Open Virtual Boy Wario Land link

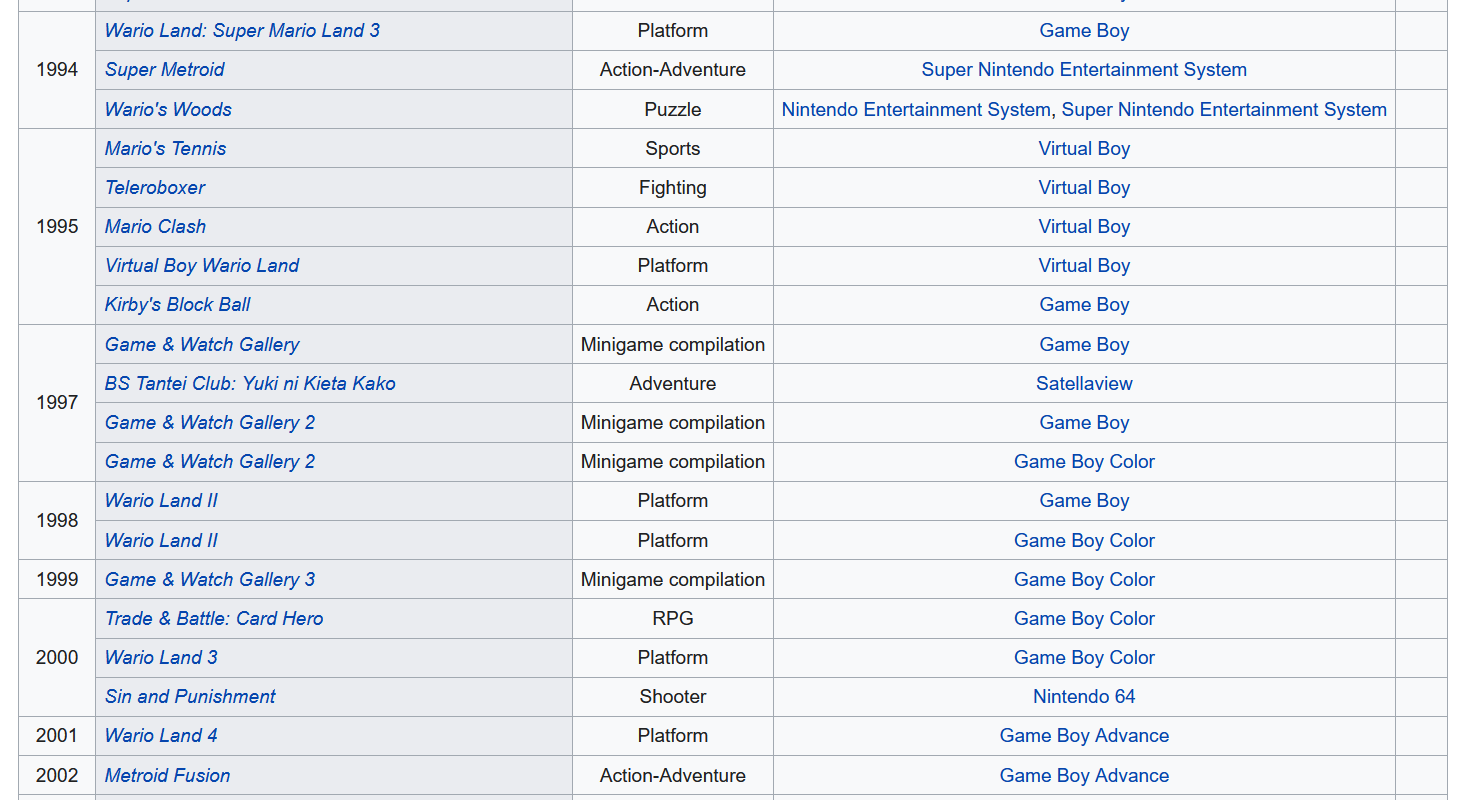[x=202, y=266]
